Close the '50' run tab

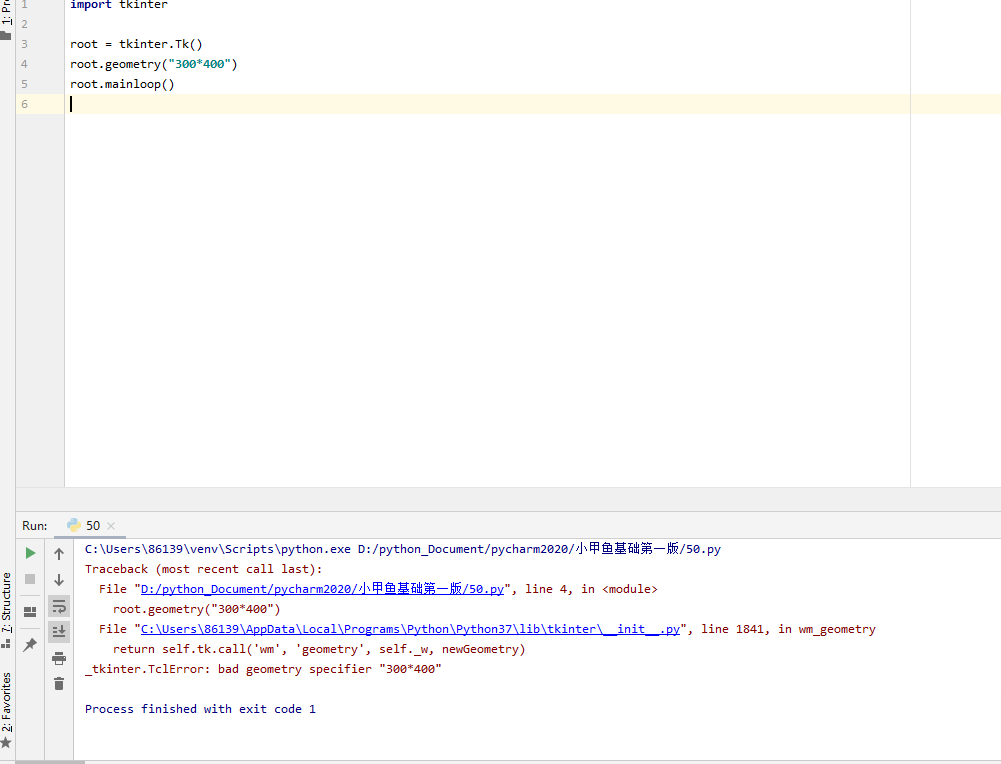[111, 526]
